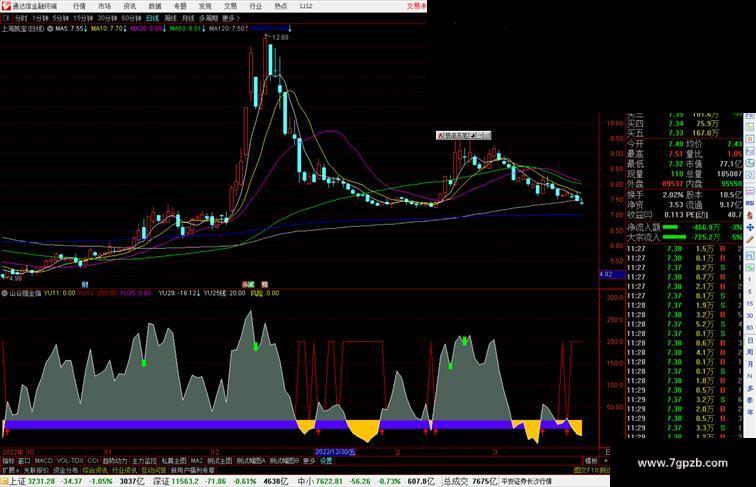Select the 日 shortcut in right toolbar
The image size is (756, 487).
(x=750, y=340)
